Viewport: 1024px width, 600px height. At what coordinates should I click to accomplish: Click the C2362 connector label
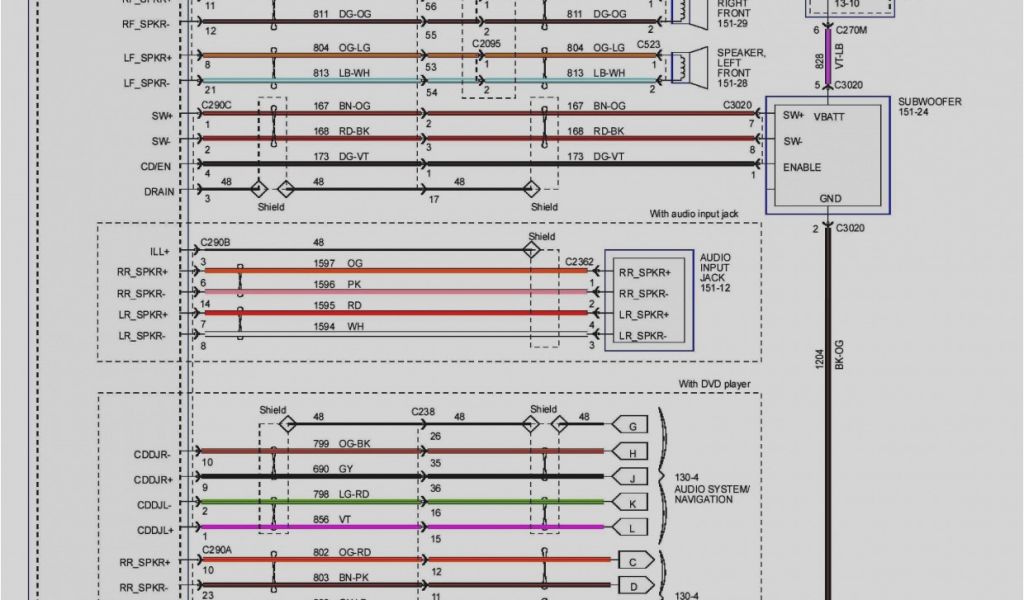(578, 261)
